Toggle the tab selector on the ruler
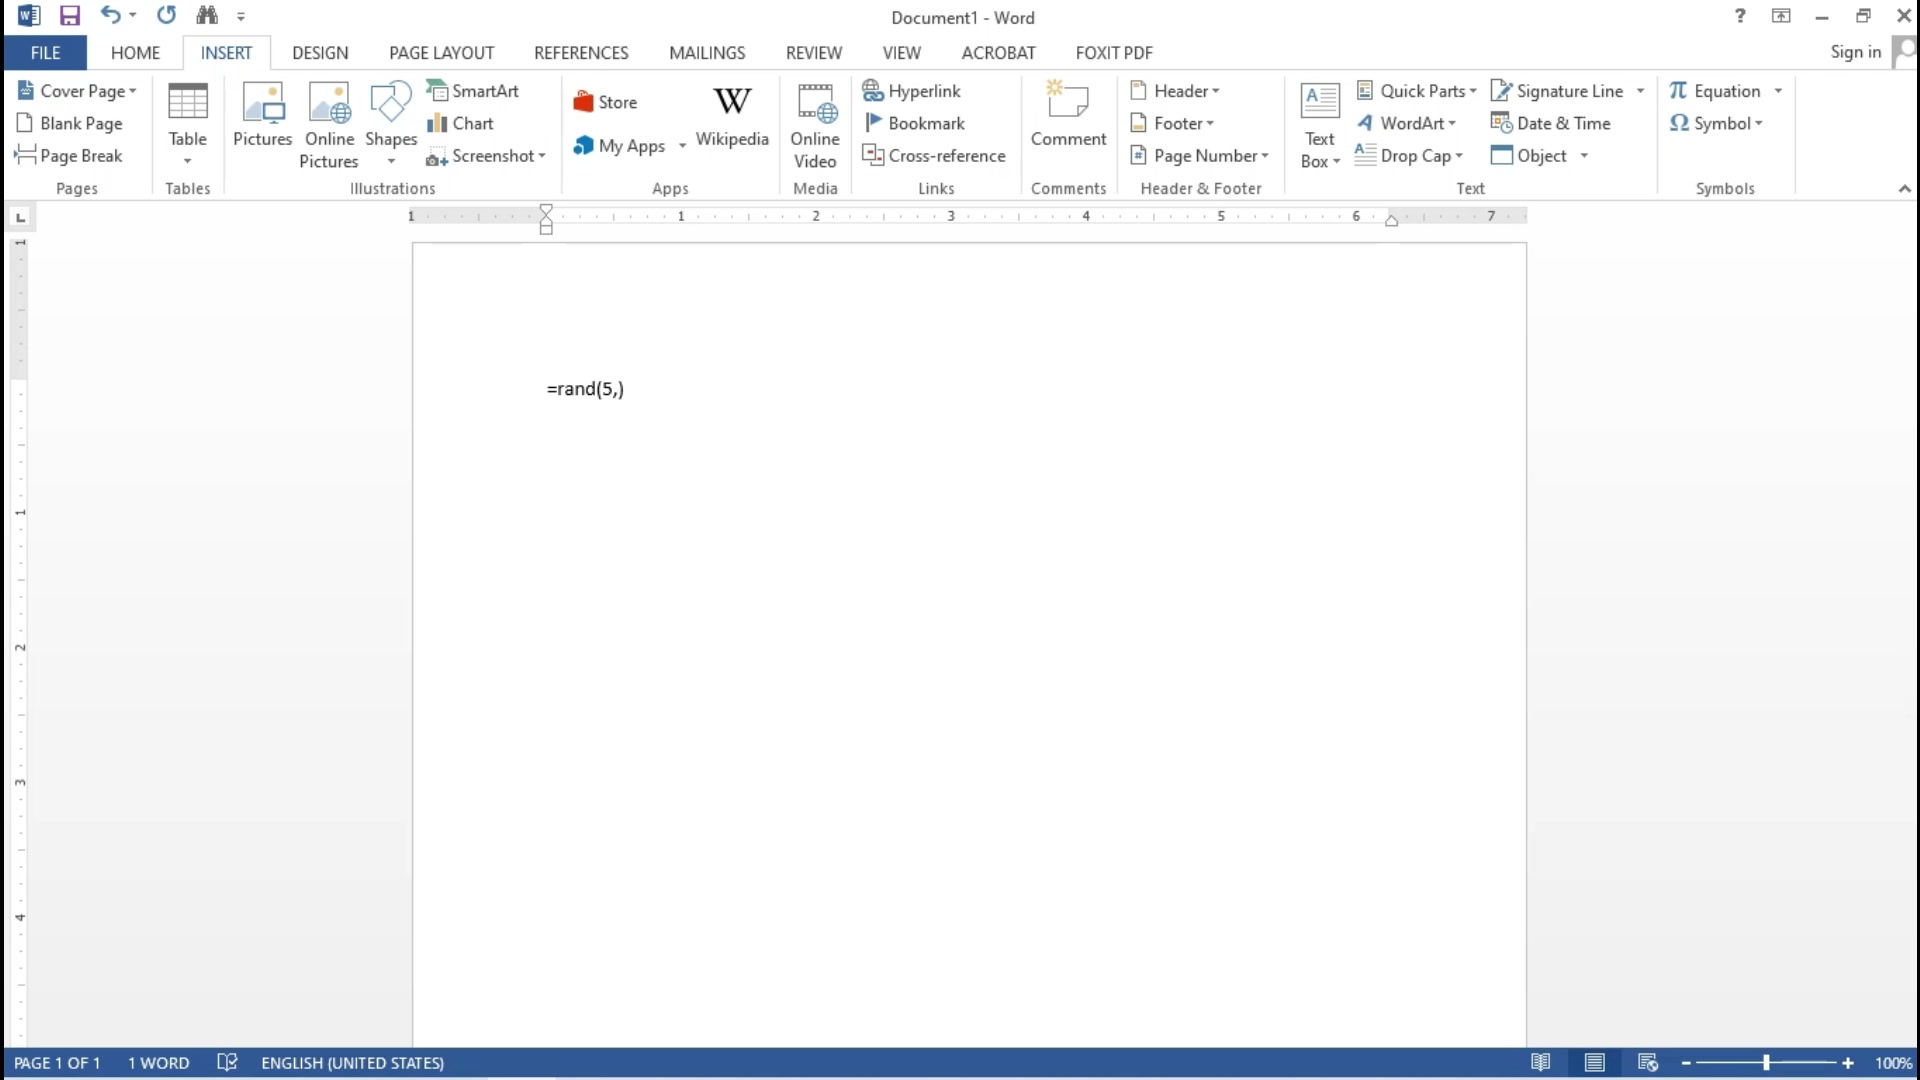 (x=21, y=217)
